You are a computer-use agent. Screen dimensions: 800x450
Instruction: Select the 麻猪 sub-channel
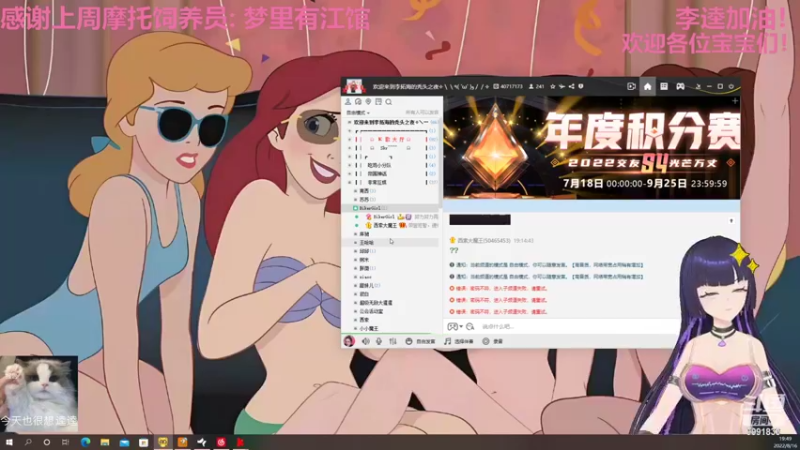364,234
